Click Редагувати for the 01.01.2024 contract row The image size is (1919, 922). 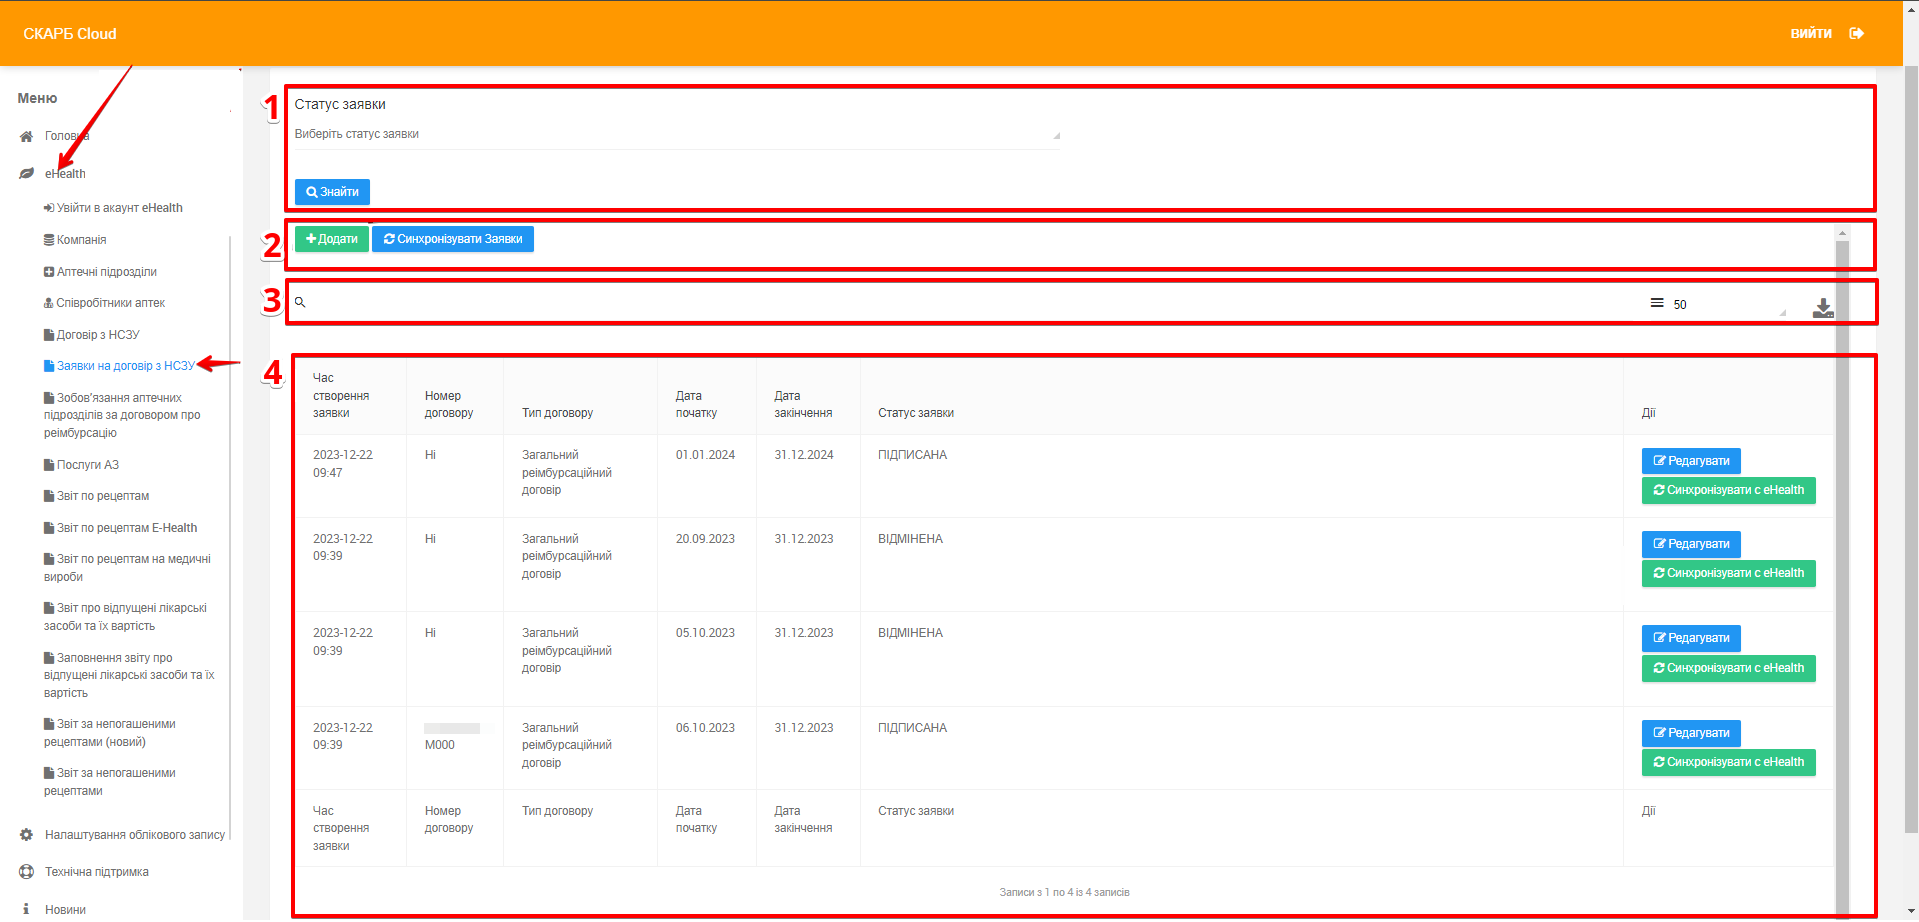pyautogui.click(x=1690, y=461)
